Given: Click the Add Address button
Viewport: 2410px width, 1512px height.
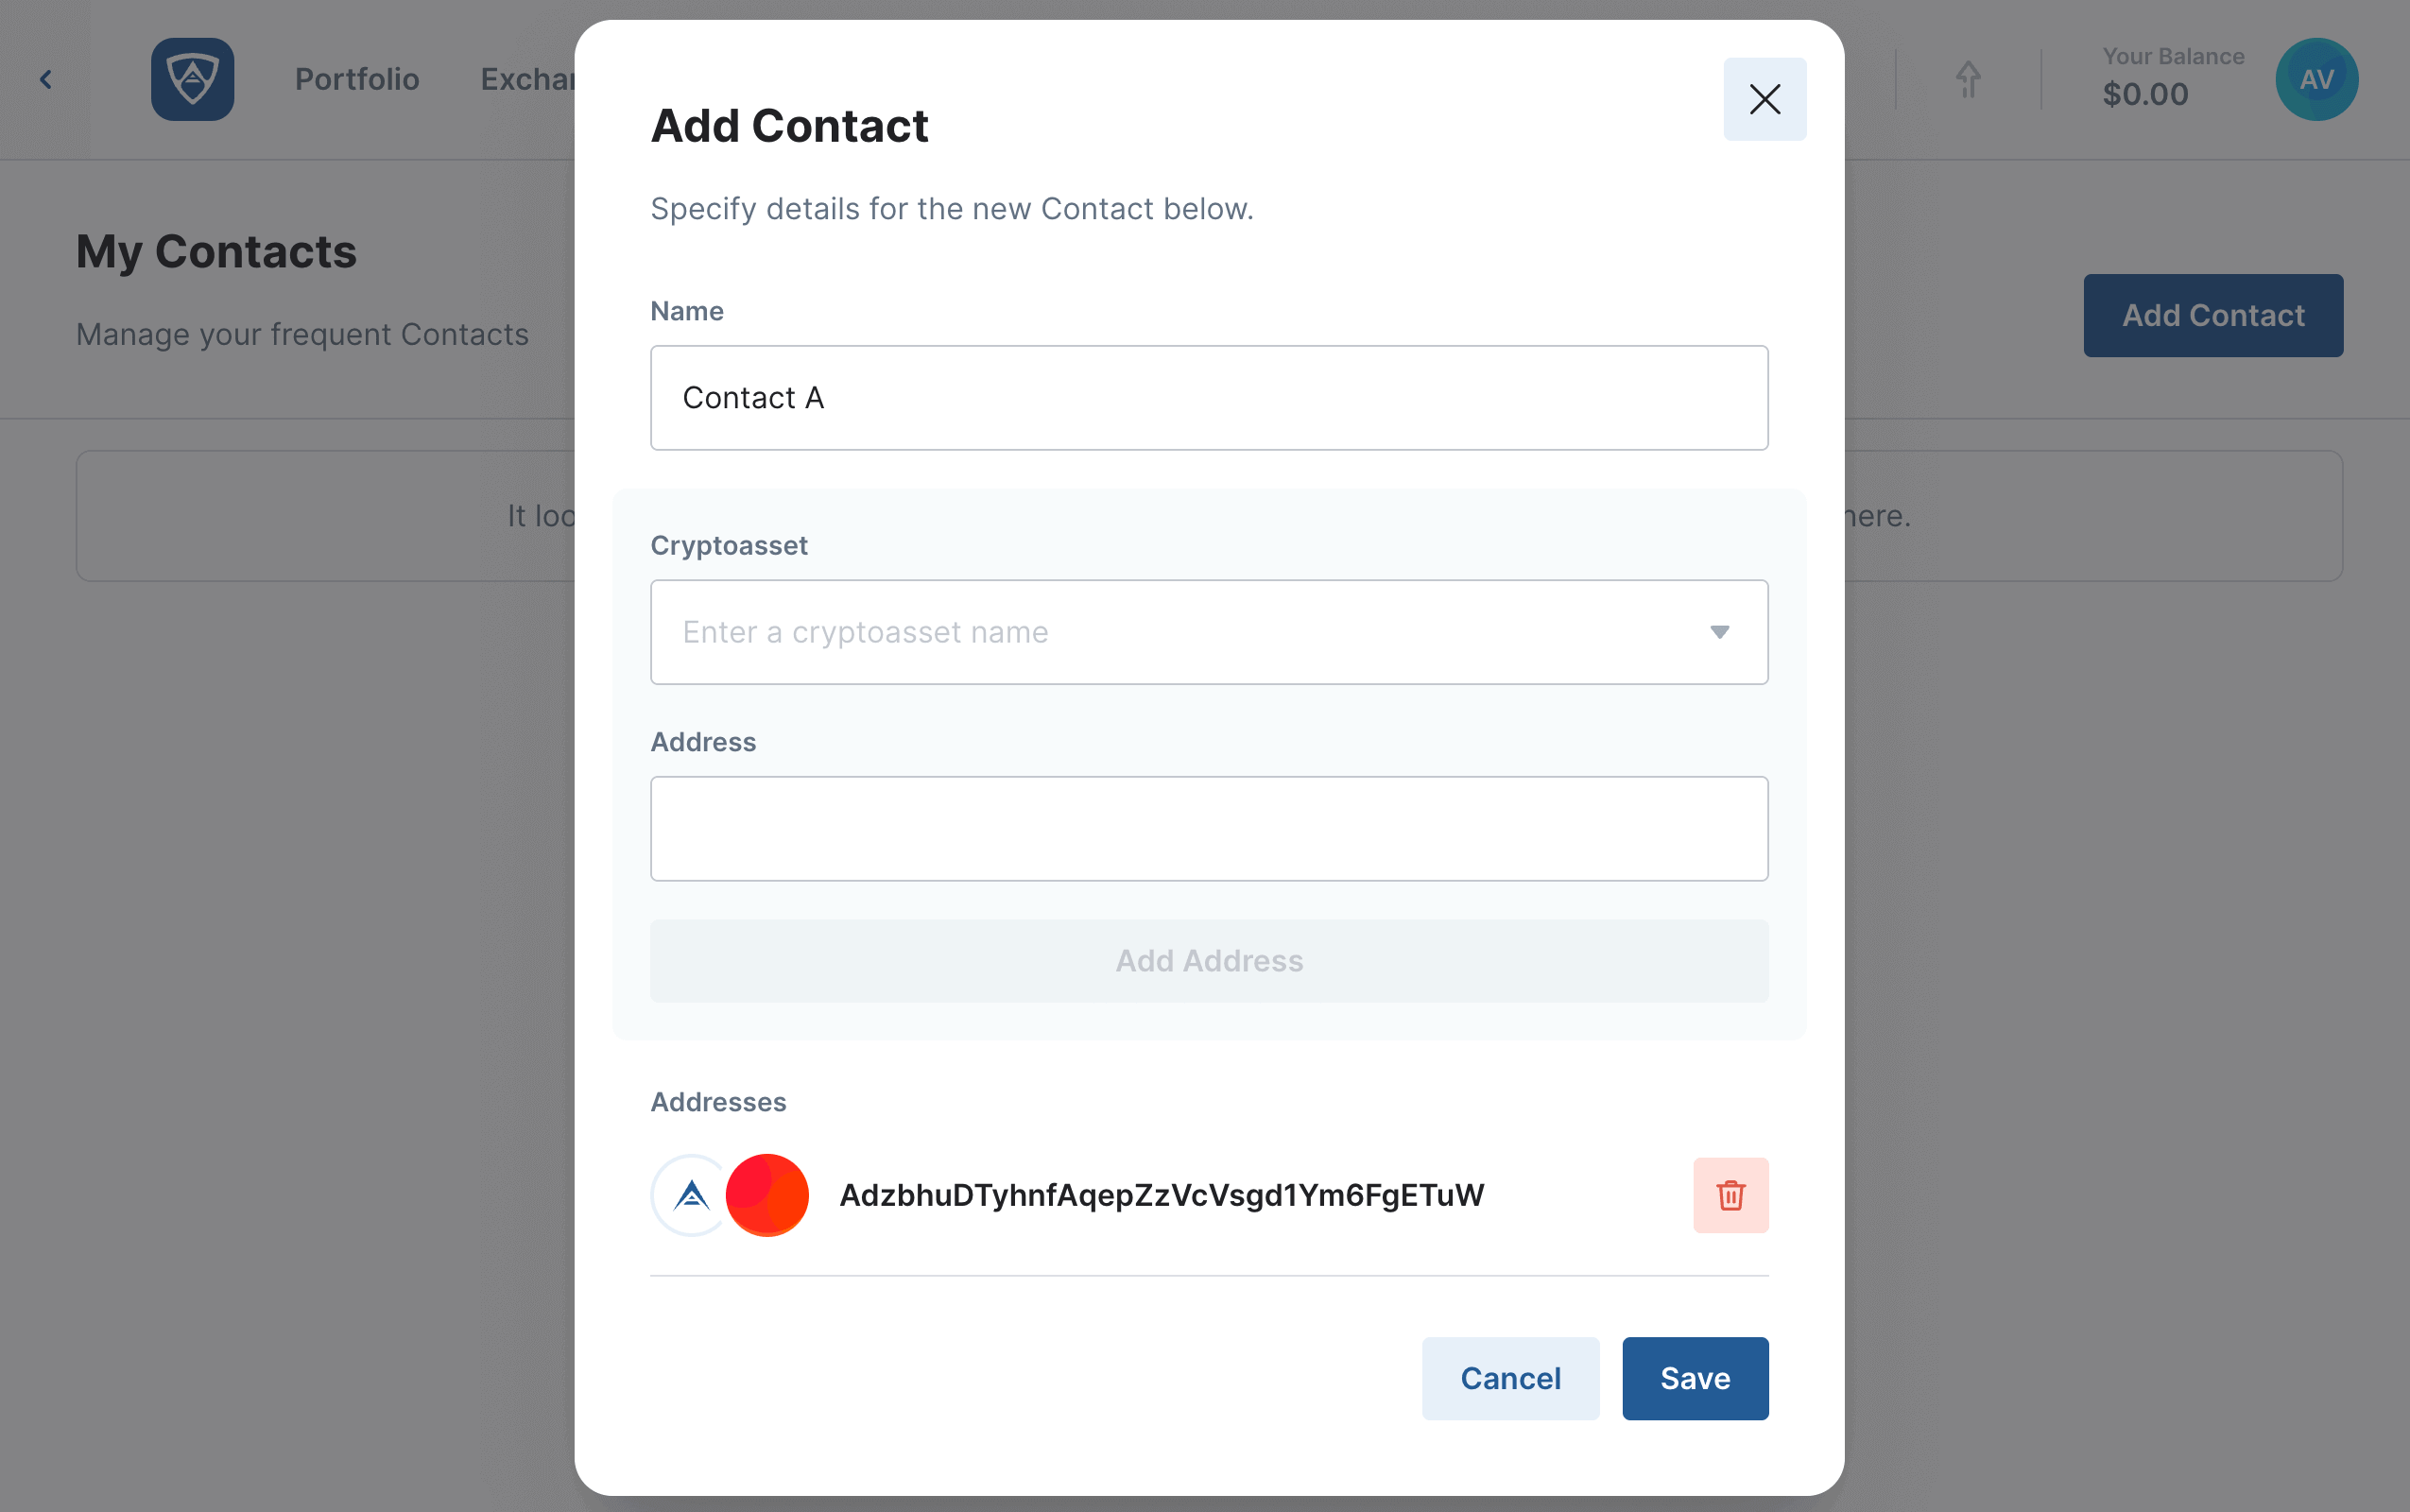Looking at the screenshot, I should tap(1209, 961).
